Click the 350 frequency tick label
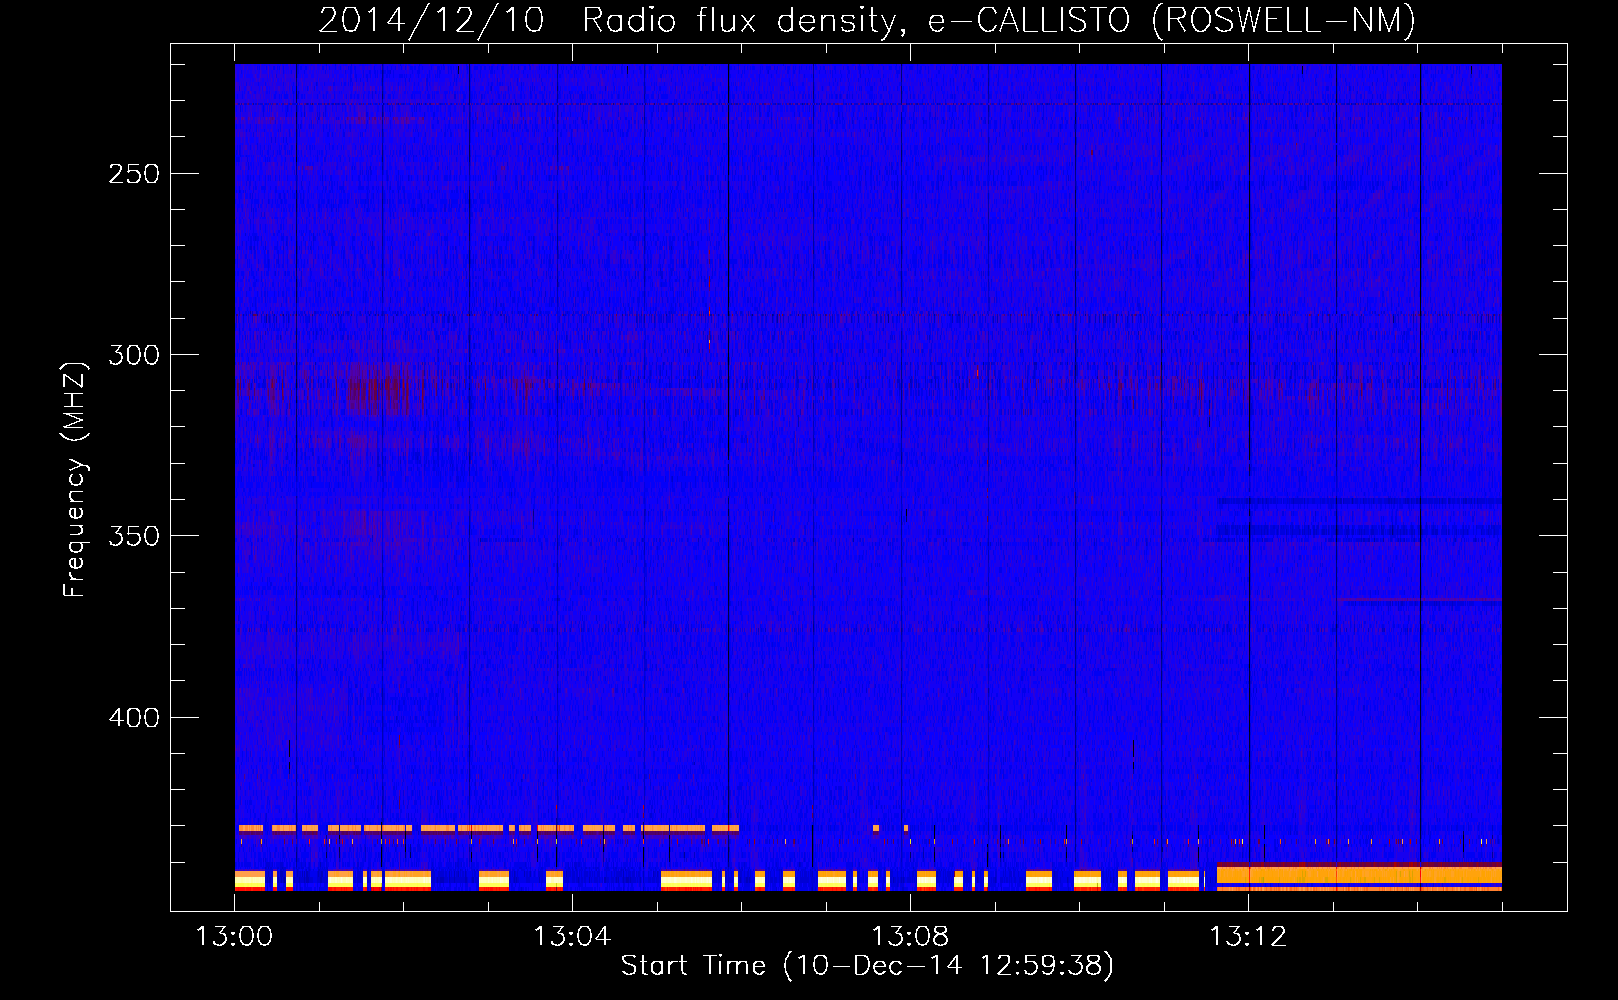1618x1000 pixels. [x=134, y=536]
